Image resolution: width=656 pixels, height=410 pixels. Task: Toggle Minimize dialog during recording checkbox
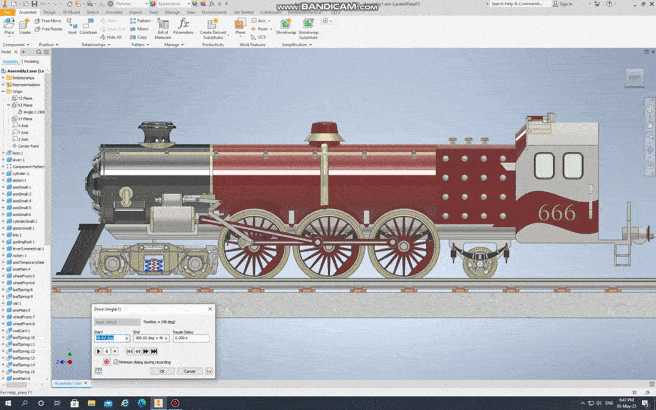click(116, 362)
